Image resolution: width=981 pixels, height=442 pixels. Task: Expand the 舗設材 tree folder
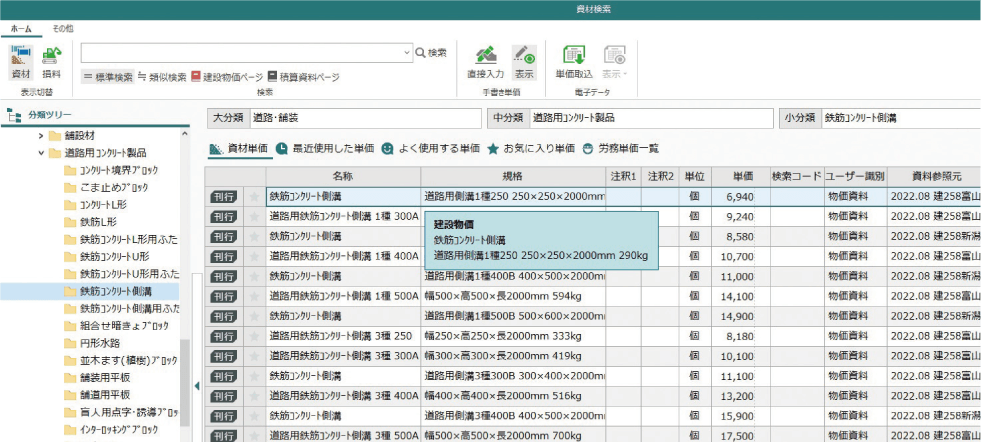(41, 135)
